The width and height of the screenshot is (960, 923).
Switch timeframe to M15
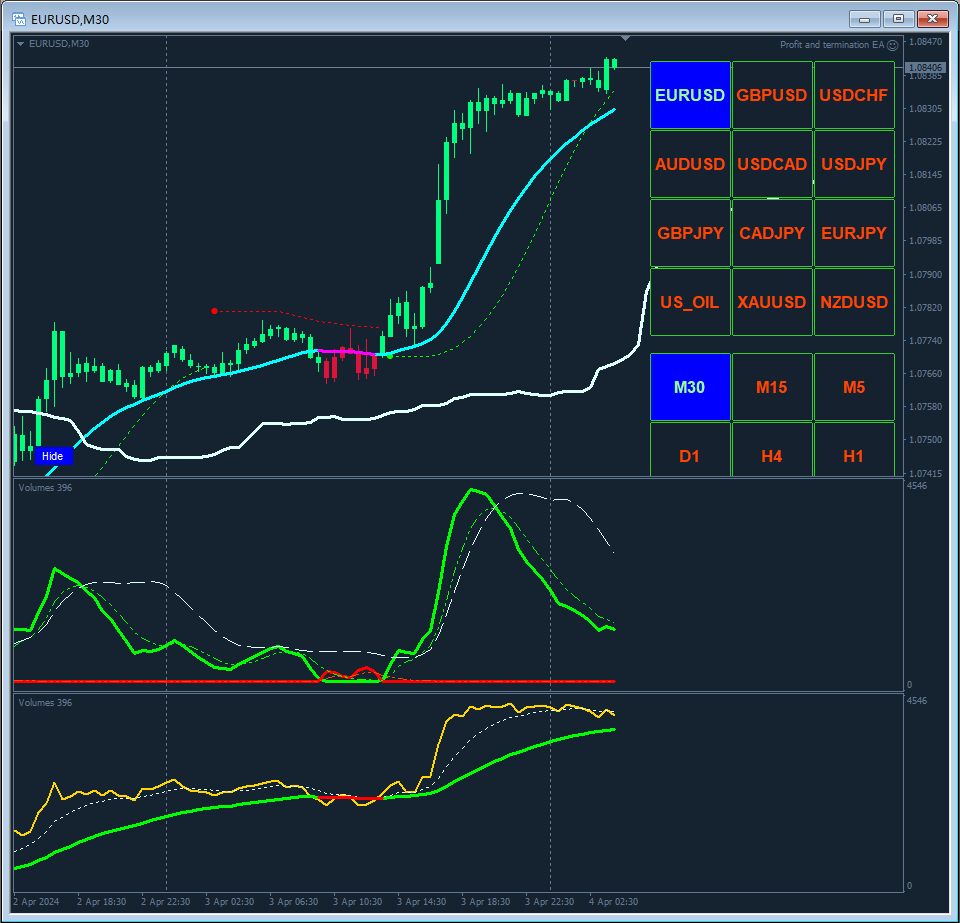pos(771,387)
